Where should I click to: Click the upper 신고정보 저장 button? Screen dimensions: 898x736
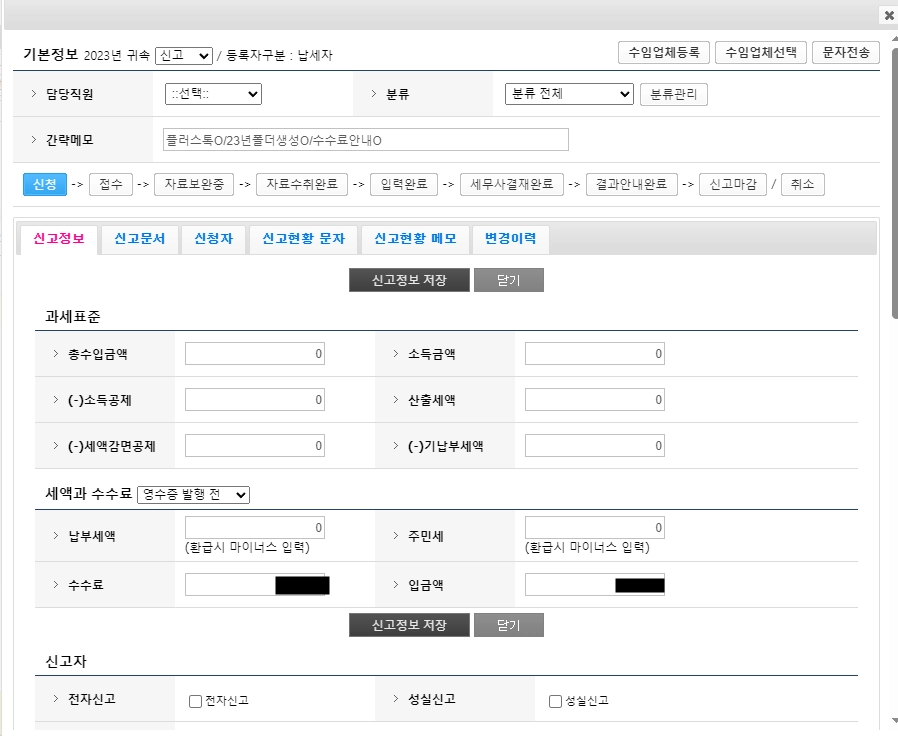(x=409, y=280)
